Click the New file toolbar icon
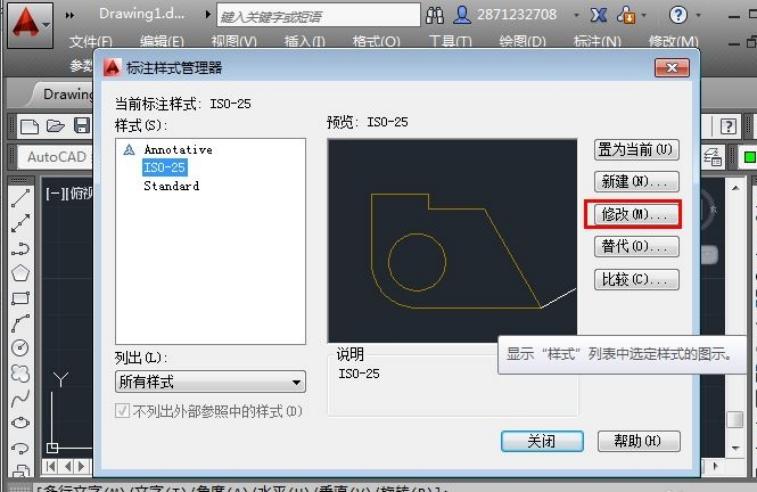Viewport: 757px width, 492px height. [x=29, y=127]
